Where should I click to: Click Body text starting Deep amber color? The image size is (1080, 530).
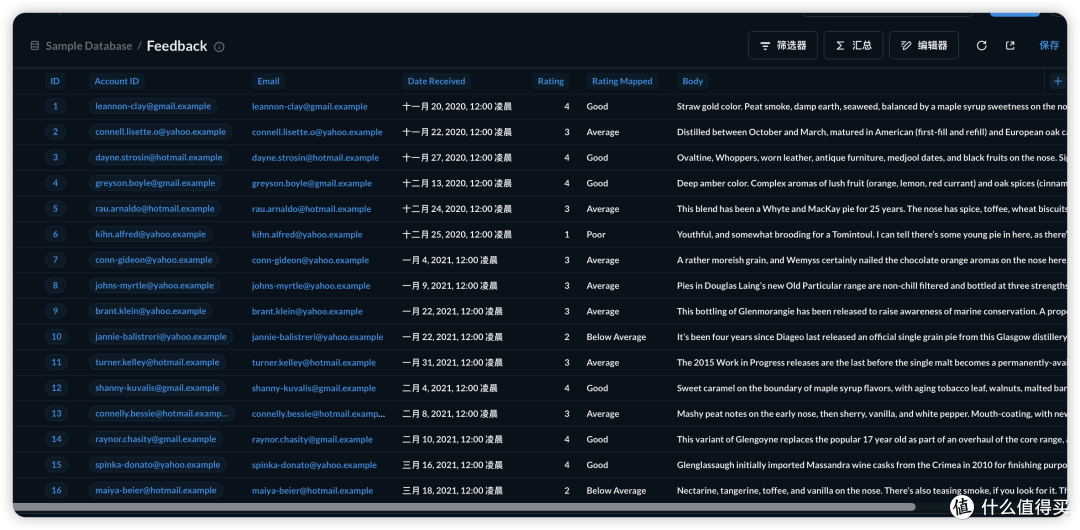pos(871,183)
